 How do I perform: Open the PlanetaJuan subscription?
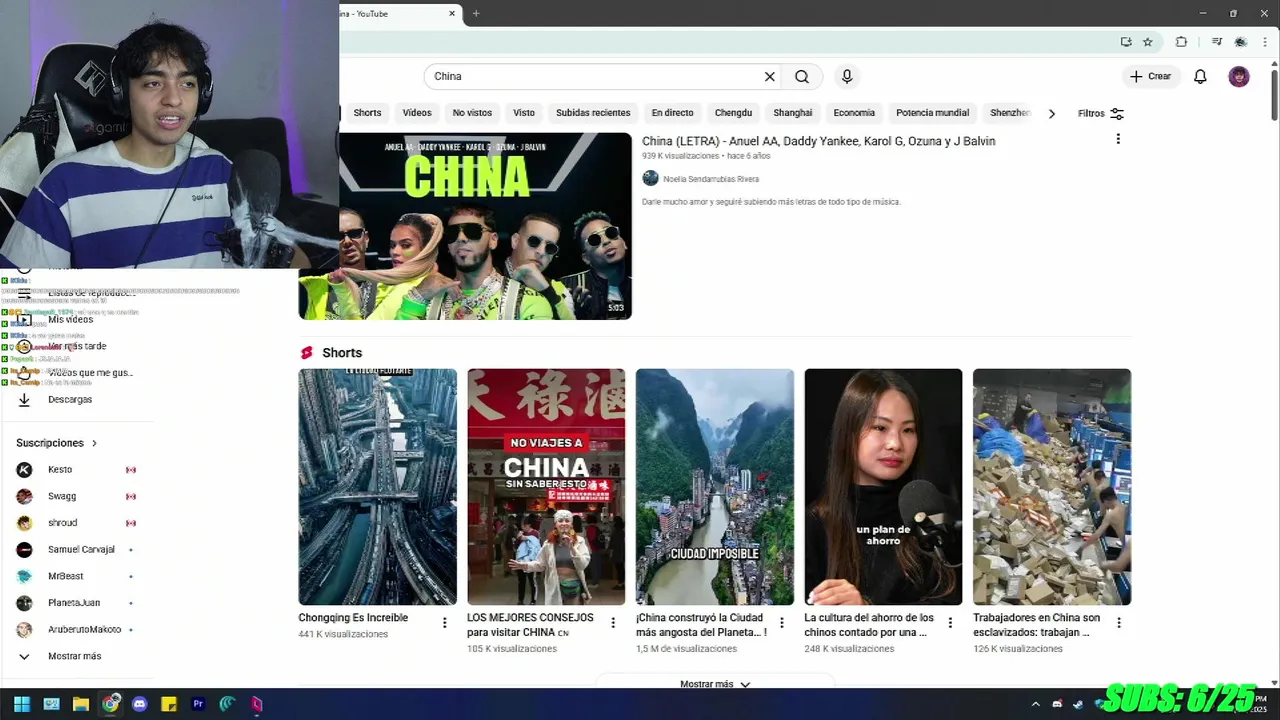pos(75,603)
